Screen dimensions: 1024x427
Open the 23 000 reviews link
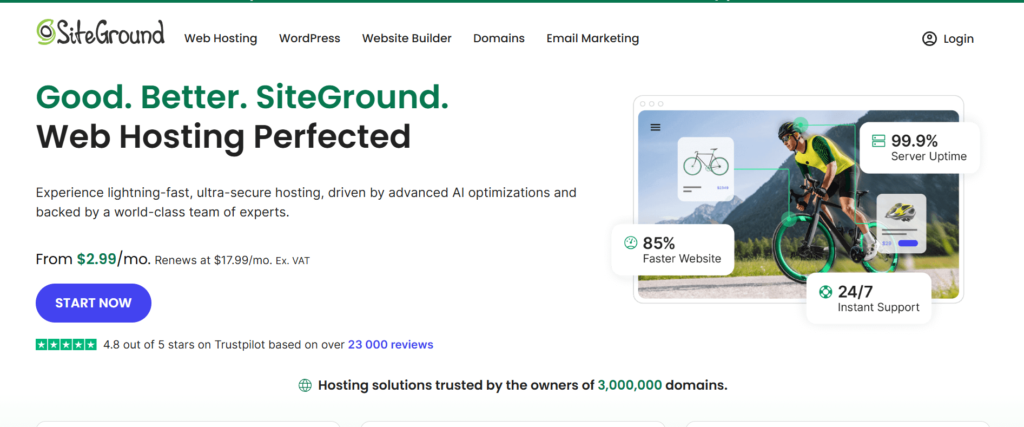coord(391,344)
